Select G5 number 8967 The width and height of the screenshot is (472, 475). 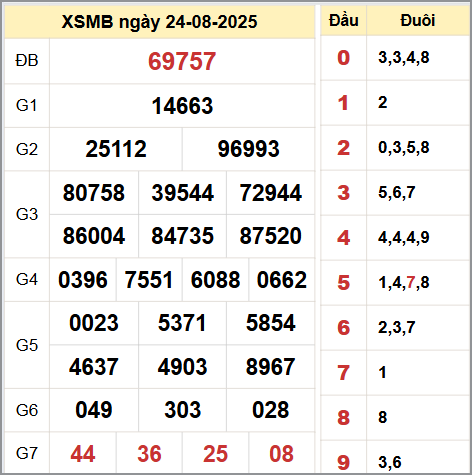pyautogui.click(x=271, y=367)
